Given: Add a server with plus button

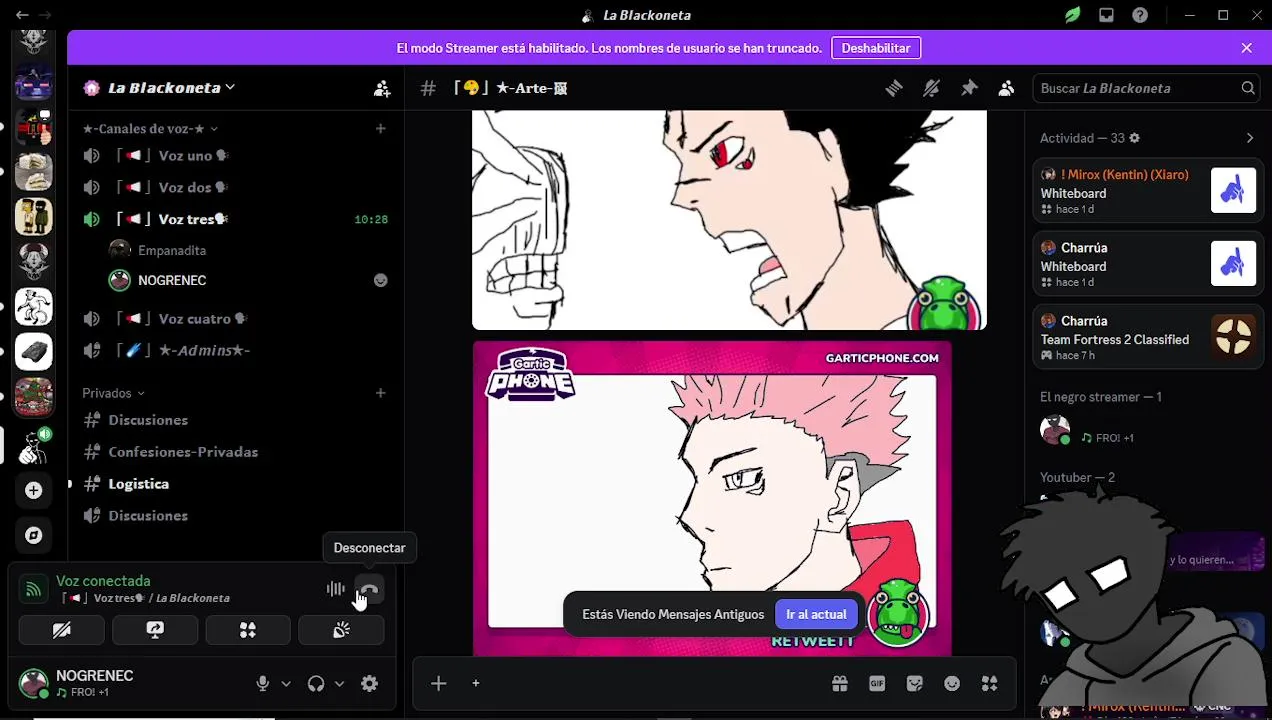Looking at the screenshot, I should click(x=34, y=490).
